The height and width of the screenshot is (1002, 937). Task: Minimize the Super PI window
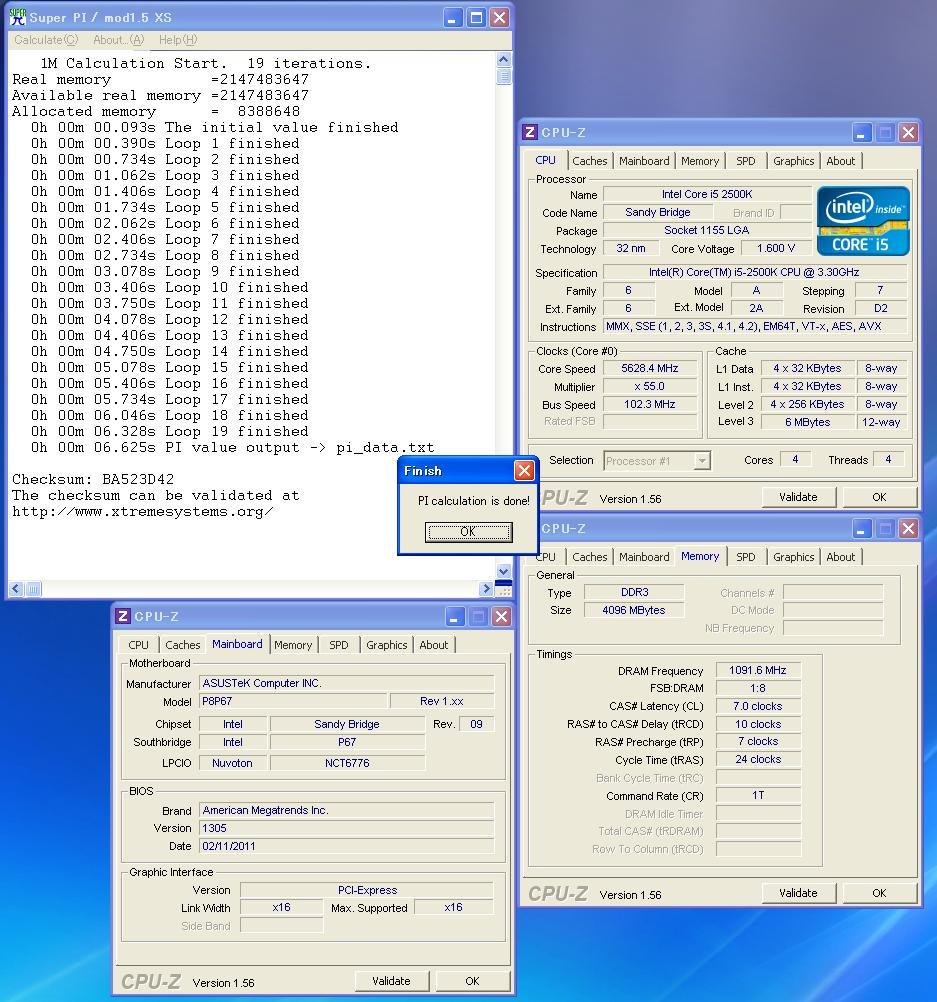[453, 17]
